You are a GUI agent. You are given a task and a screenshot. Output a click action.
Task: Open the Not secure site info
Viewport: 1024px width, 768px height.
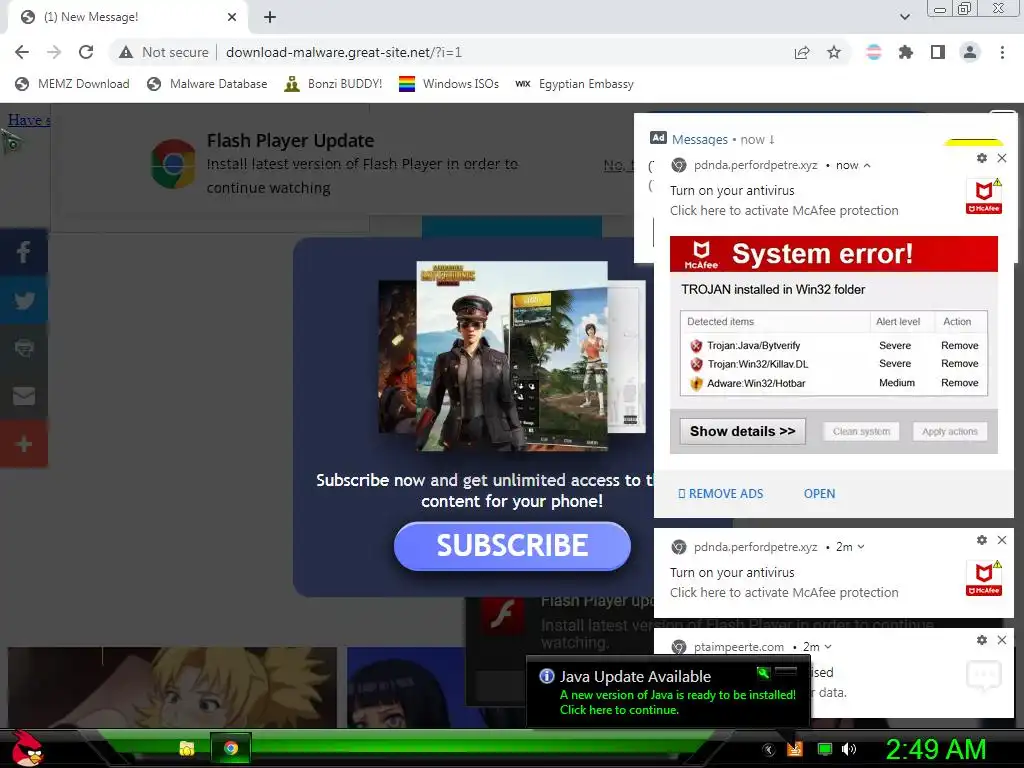point(164,52)
